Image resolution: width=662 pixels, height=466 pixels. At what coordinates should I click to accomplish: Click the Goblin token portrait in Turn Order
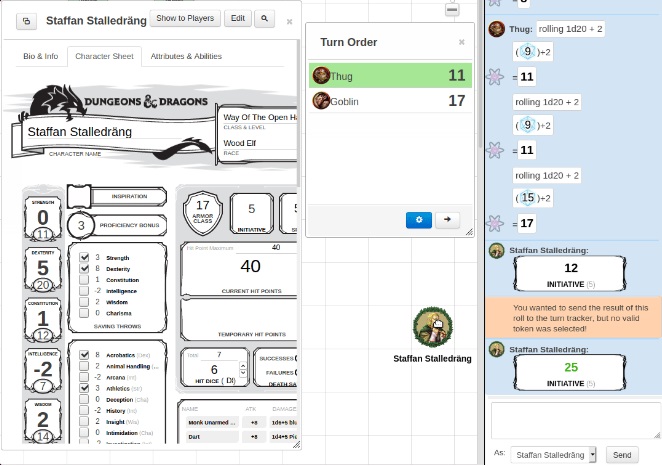[x=321, y=101]
